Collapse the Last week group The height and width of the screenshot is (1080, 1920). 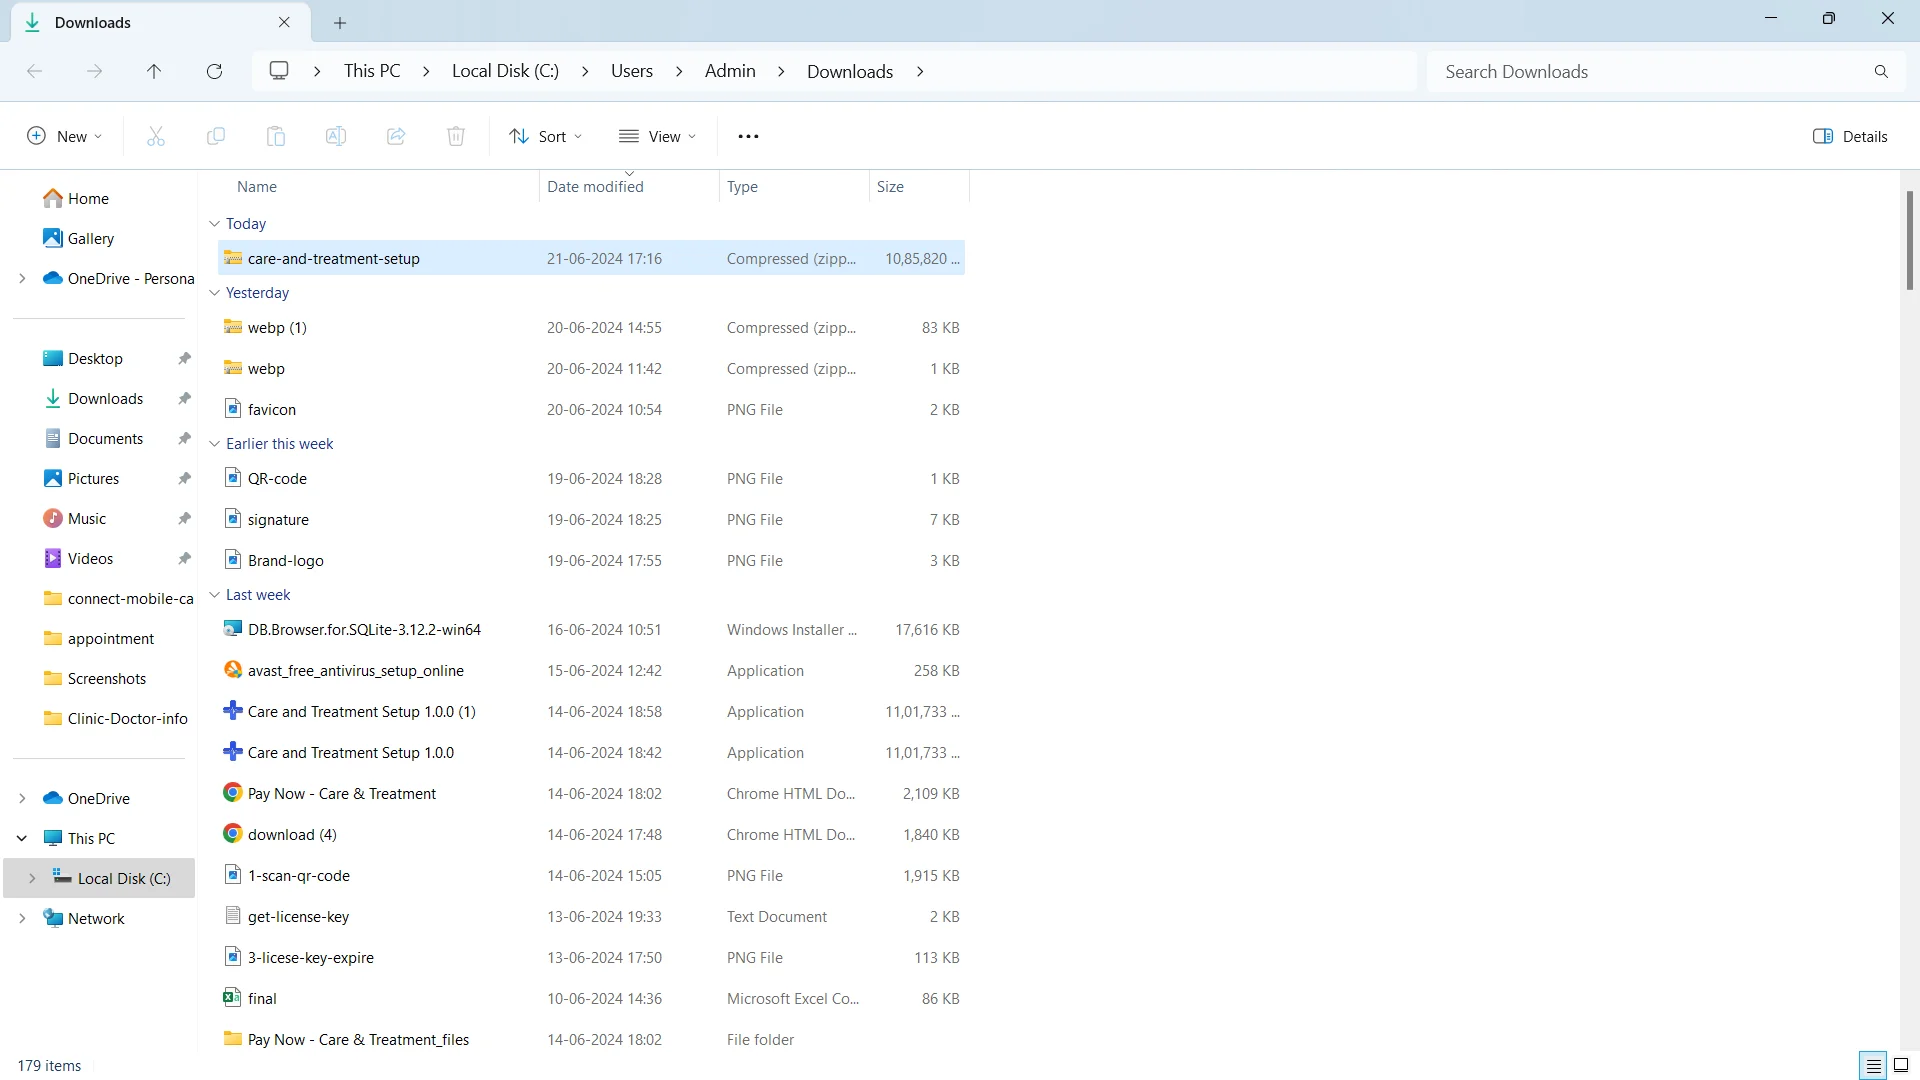pos(214,595)
